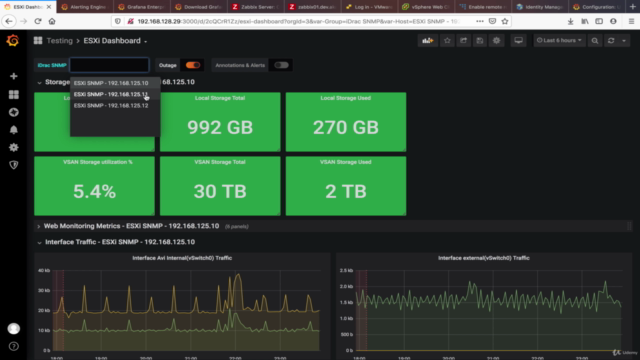The width and height of the screenshot is (640, 360).
Task: Click the browser back arrow
Action: pyautogui.click(x=9, y=21)
